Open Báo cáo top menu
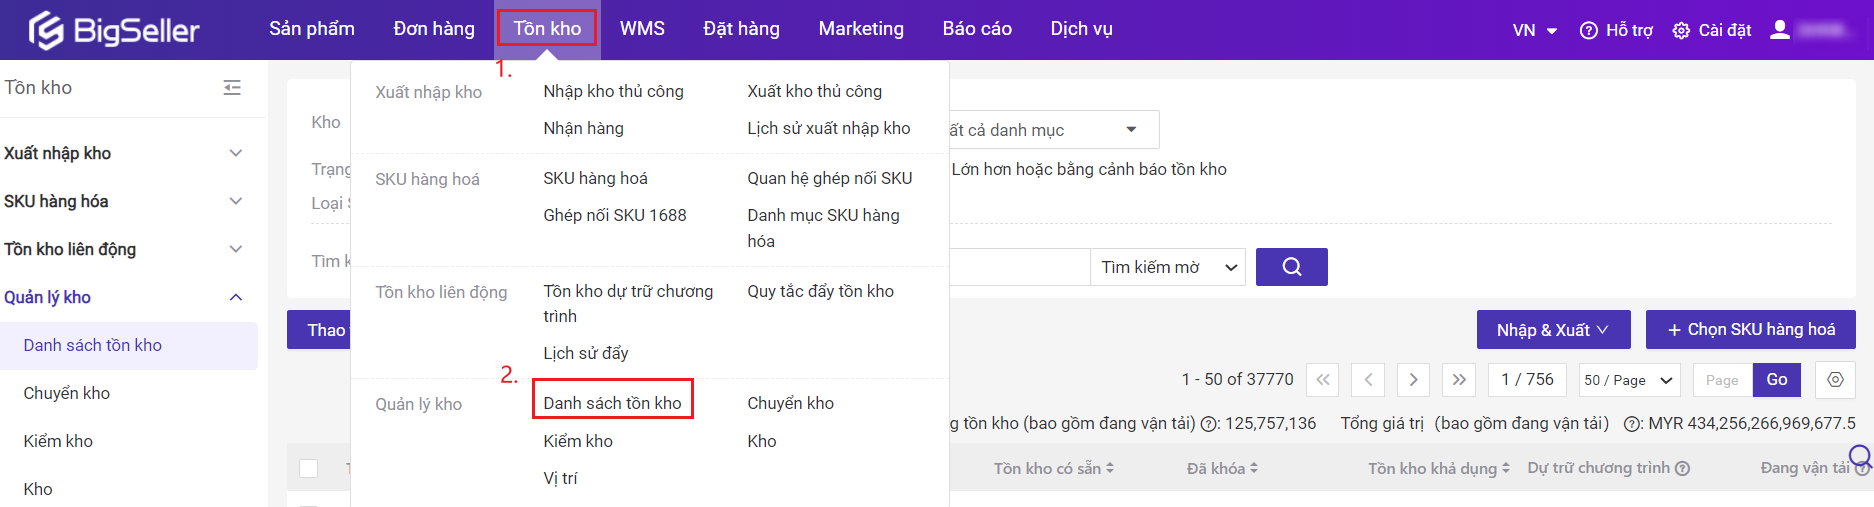Image resolution: width=1874 pixels, height=507 pixels. 977,29
